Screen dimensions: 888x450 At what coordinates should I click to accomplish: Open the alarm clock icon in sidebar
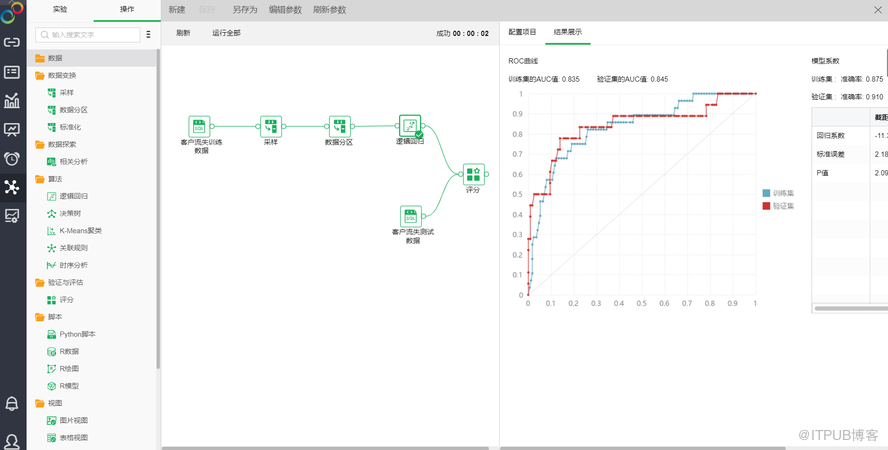tap(11, 158)
